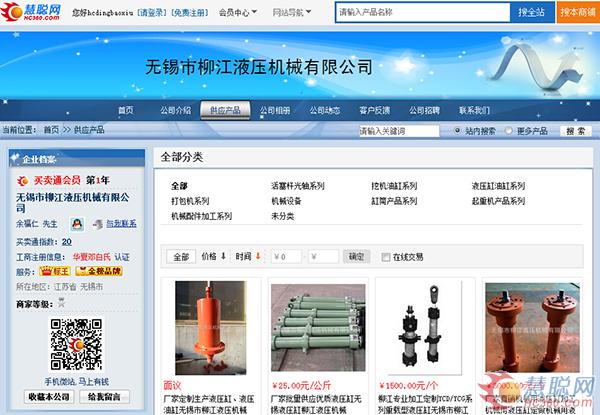Click the maximum price ¥ field
The height and width of the screenshot is (415, 600).
coord(324,257)
